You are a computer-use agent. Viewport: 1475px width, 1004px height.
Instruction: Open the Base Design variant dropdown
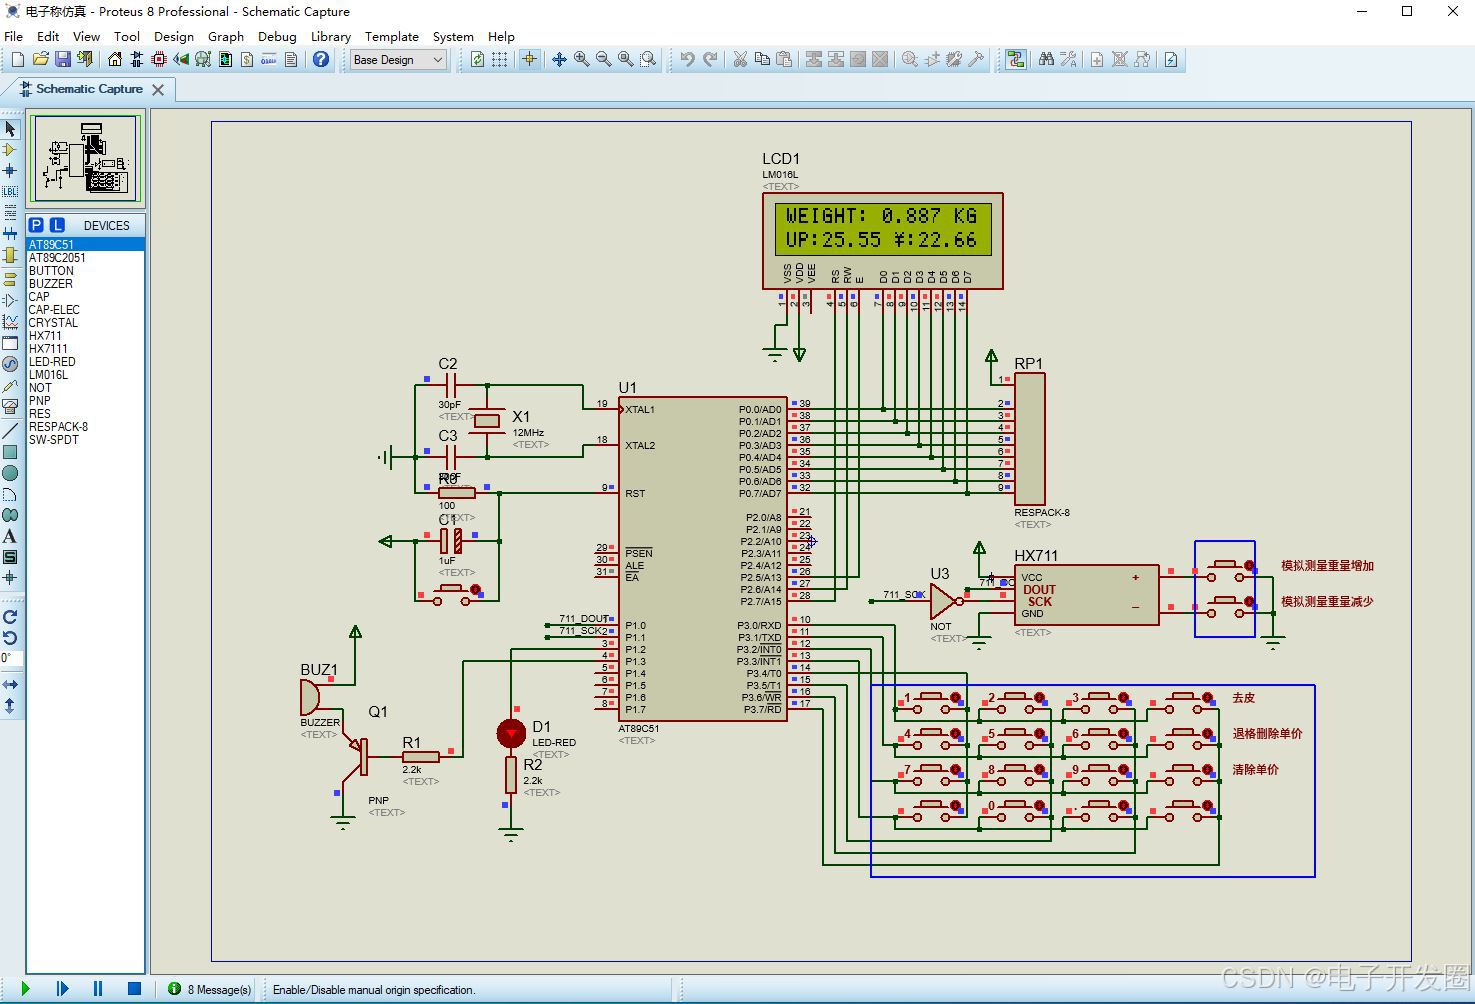[398, 60]
